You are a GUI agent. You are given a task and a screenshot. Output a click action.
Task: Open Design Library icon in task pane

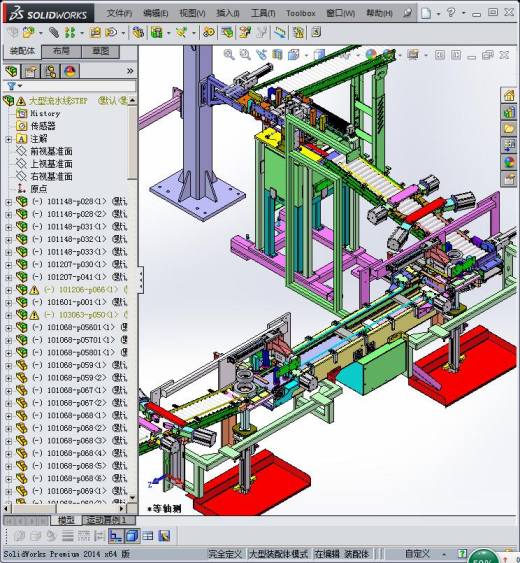pyautogui.click(x=509, y=112)
